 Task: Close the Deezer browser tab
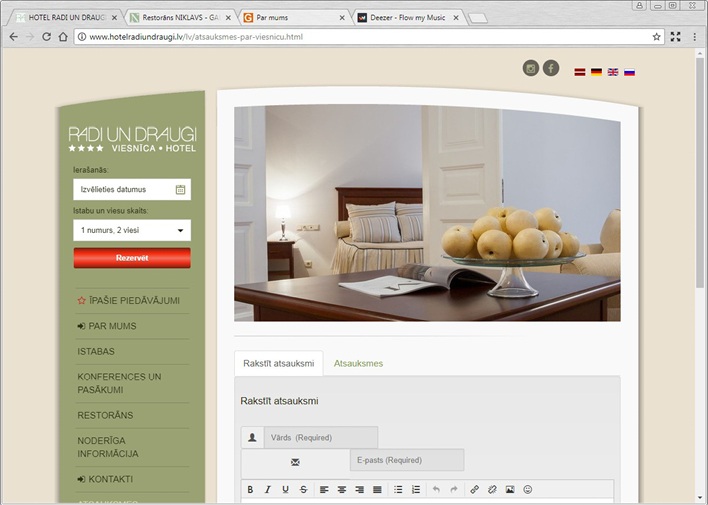click(x=456, y=18)
